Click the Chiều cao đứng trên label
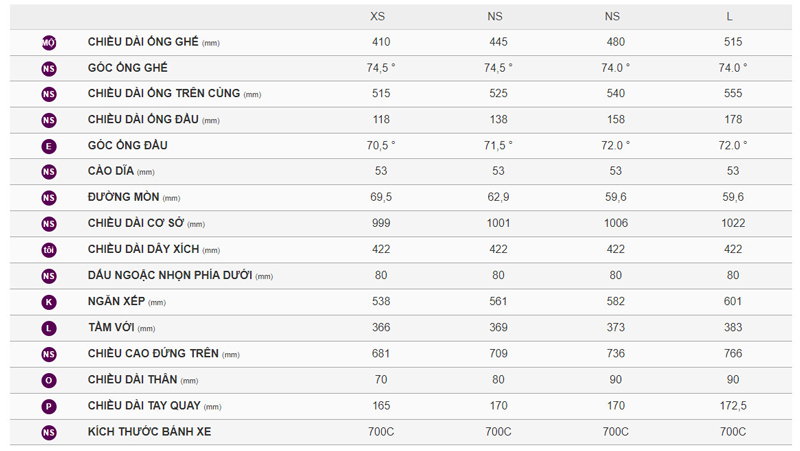The image size is (800, 451). click(x=153, y=354)
